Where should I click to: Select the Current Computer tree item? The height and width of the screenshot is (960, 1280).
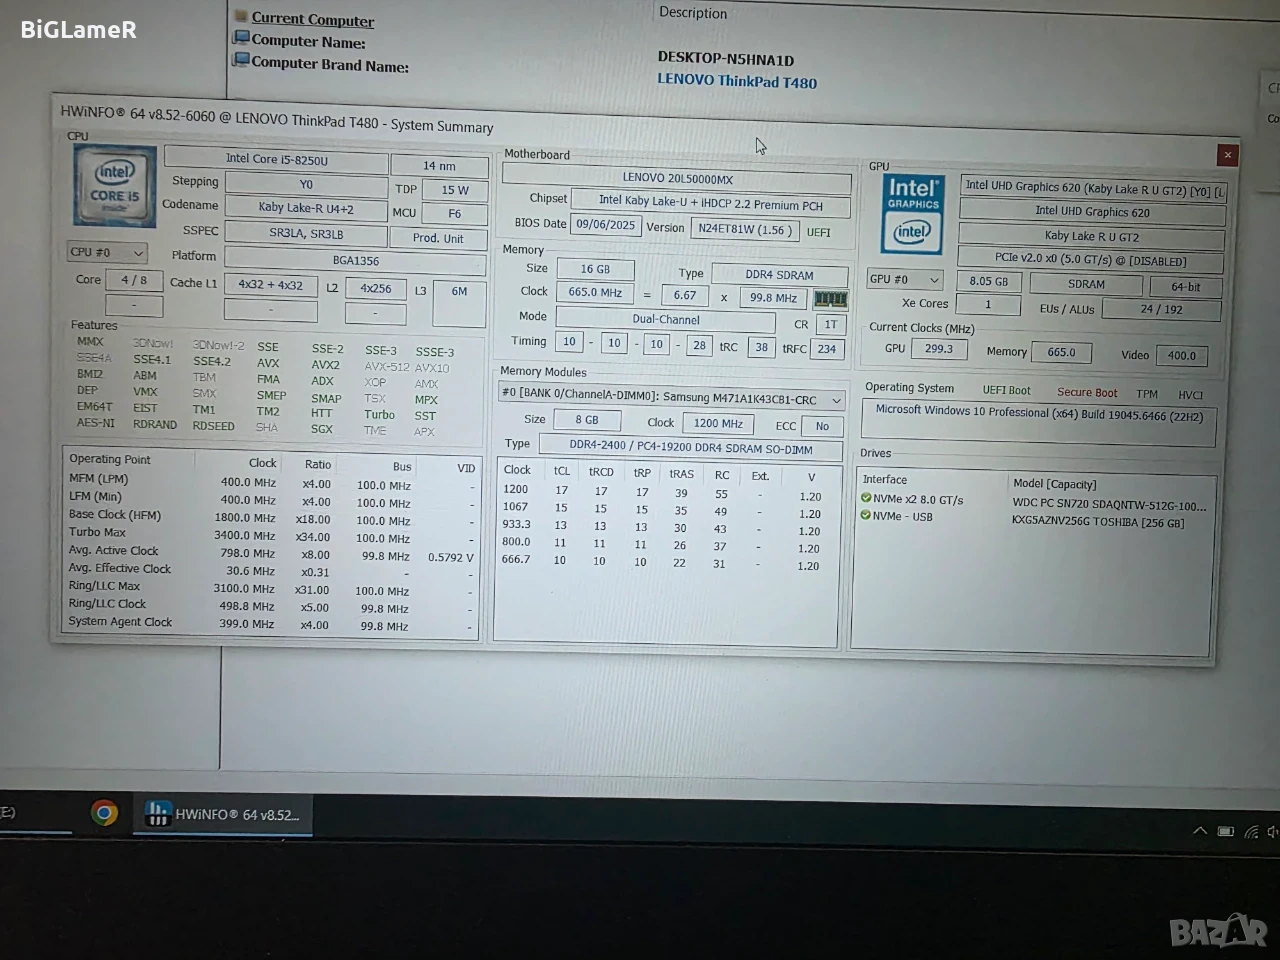point(312,19)
